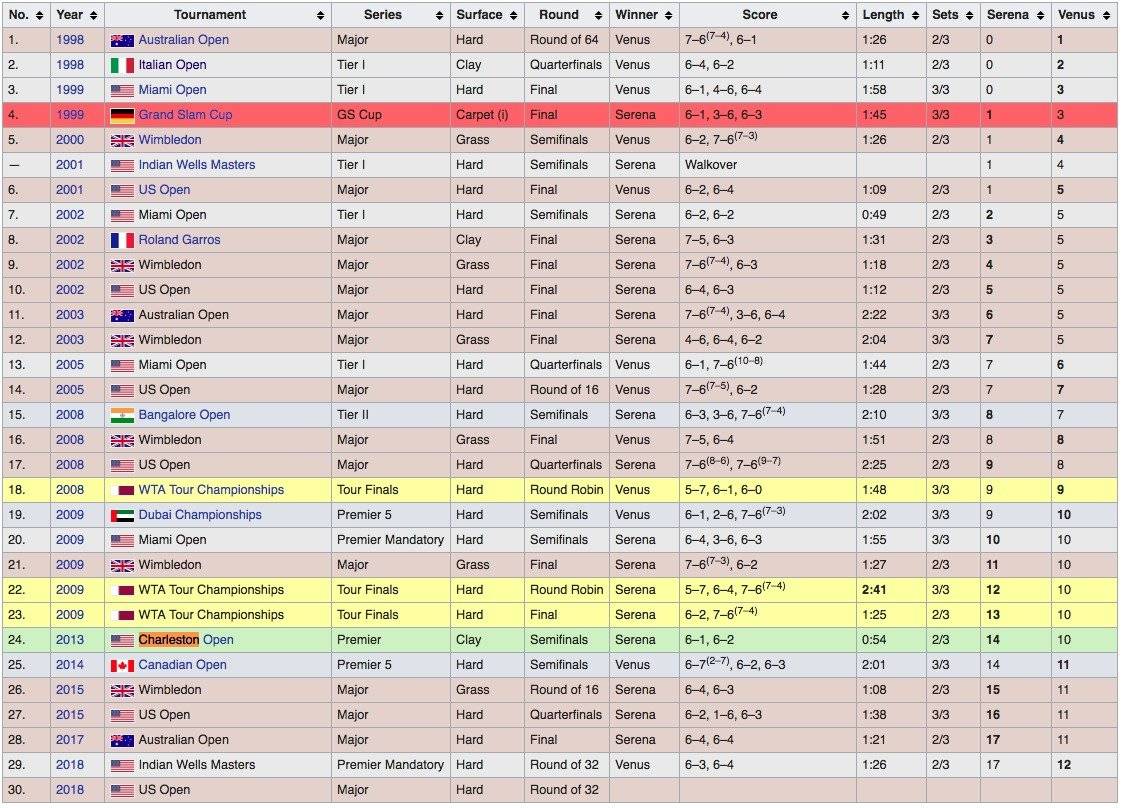The height and width of the screenshot is (808, 1126).
Task: Follow the 2000 year link
Action: [x=70, y=139]
